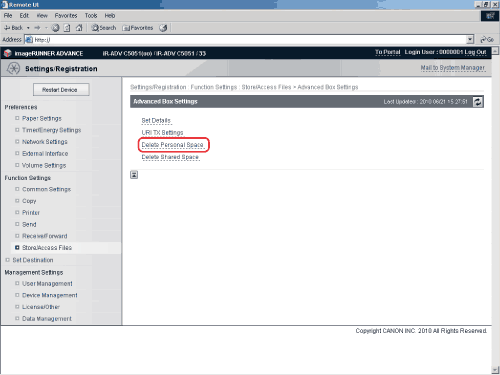Screen dimensions: 500x375
Task: Go back using the Back arrow
Action: 14,28
